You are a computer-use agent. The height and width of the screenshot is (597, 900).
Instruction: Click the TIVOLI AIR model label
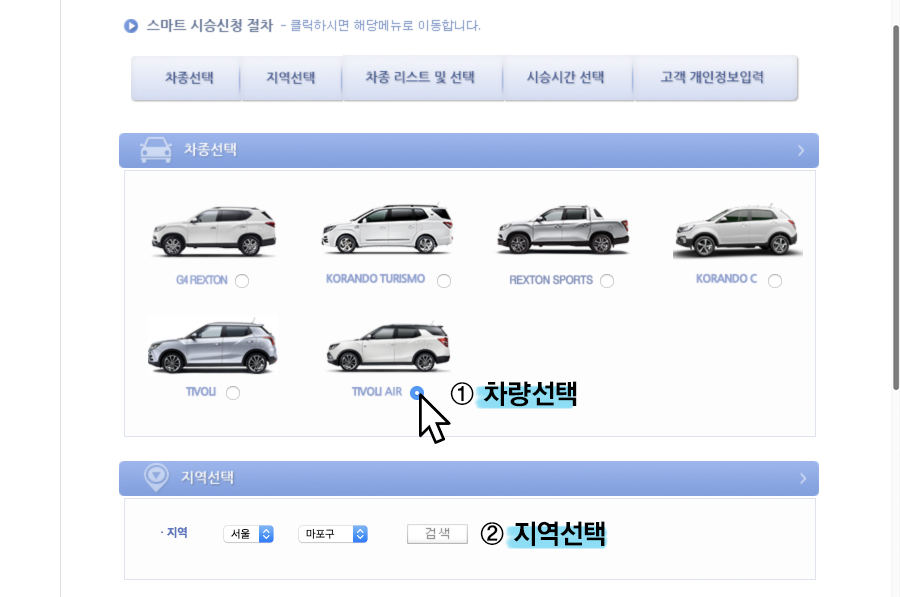point(377,392)
